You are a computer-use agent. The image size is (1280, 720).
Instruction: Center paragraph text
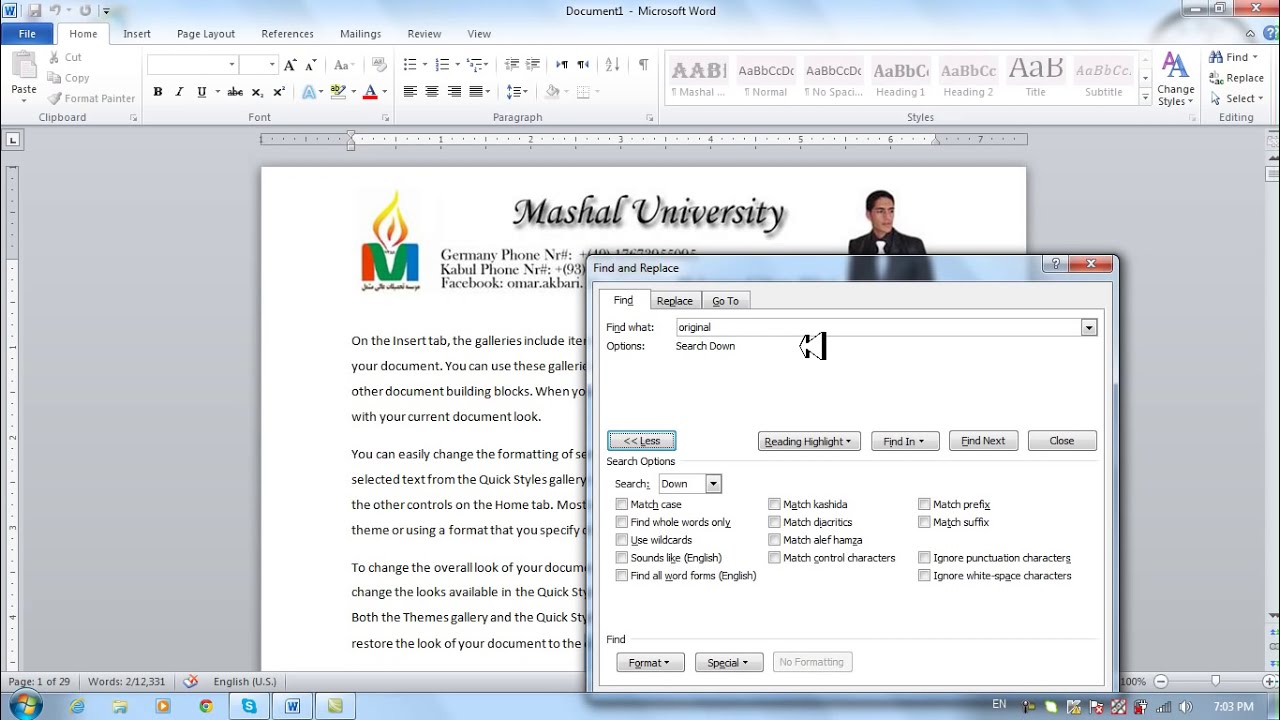432,92
